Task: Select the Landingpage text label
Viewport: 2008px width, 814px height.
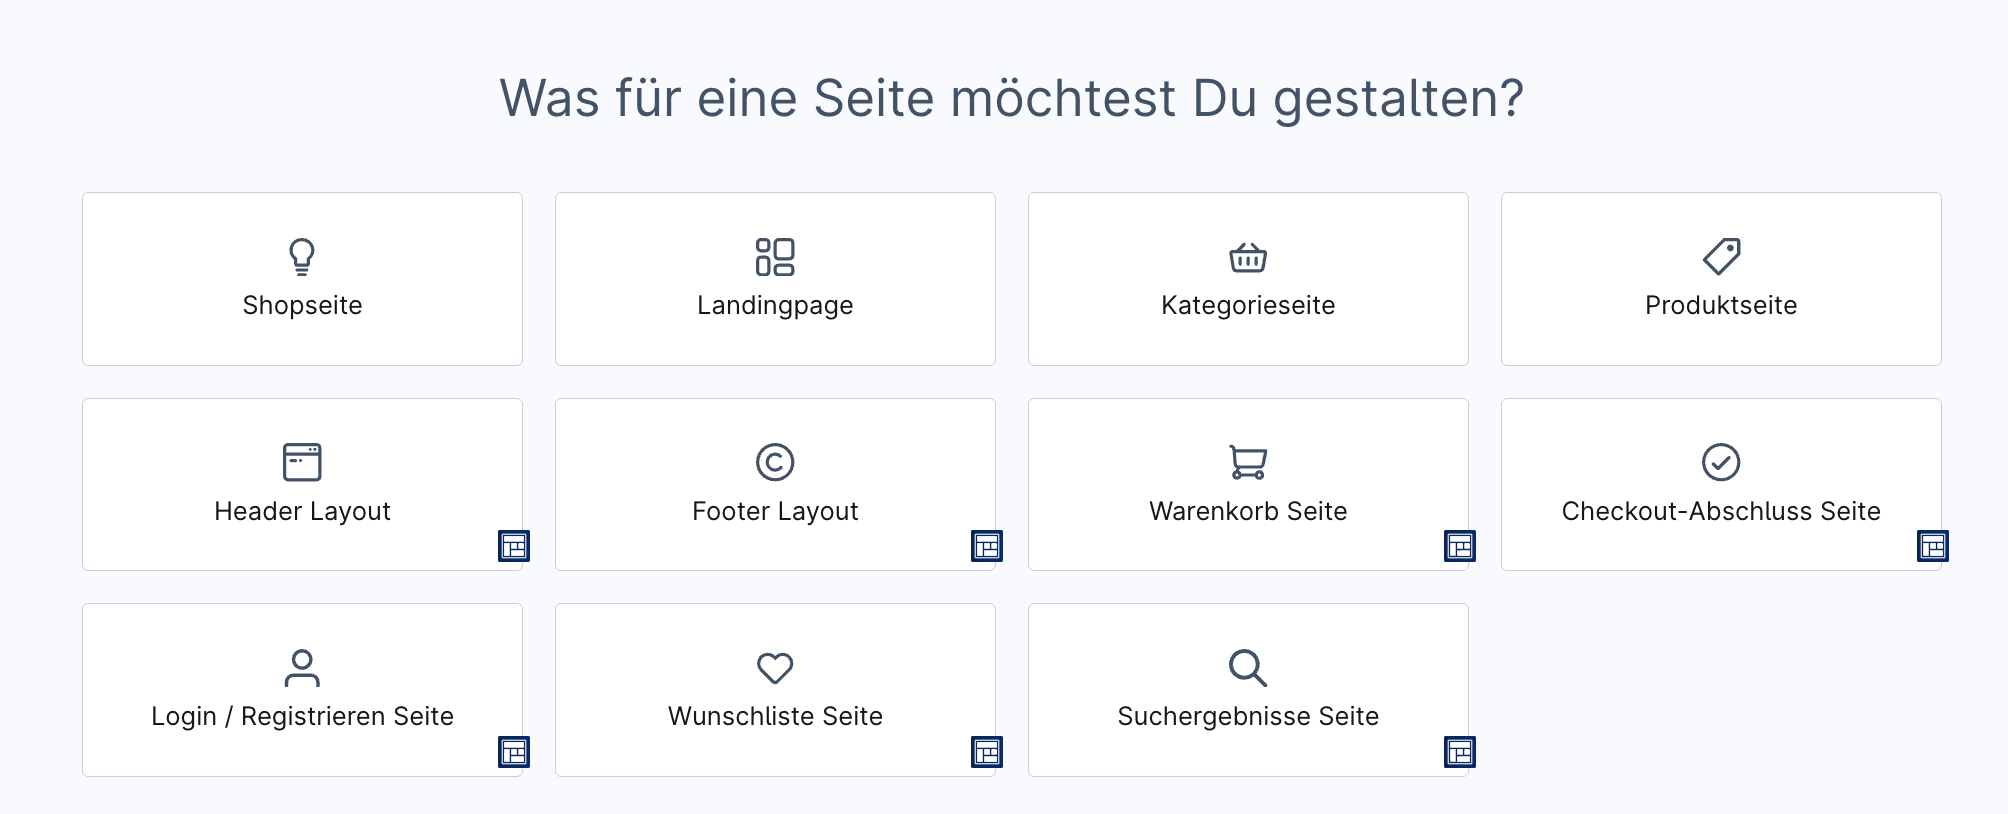Action: tap(775, 305)
